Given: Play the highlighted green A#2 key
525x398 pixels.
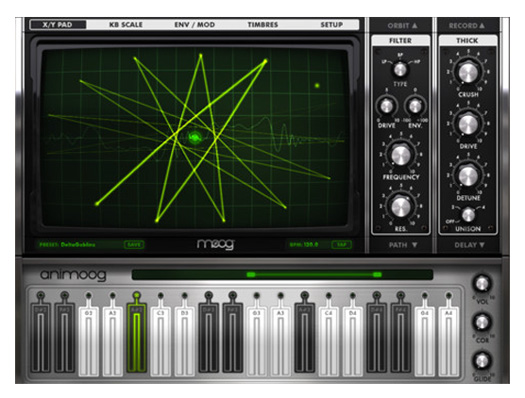Looking at the screenshot, I should point(136,337).
